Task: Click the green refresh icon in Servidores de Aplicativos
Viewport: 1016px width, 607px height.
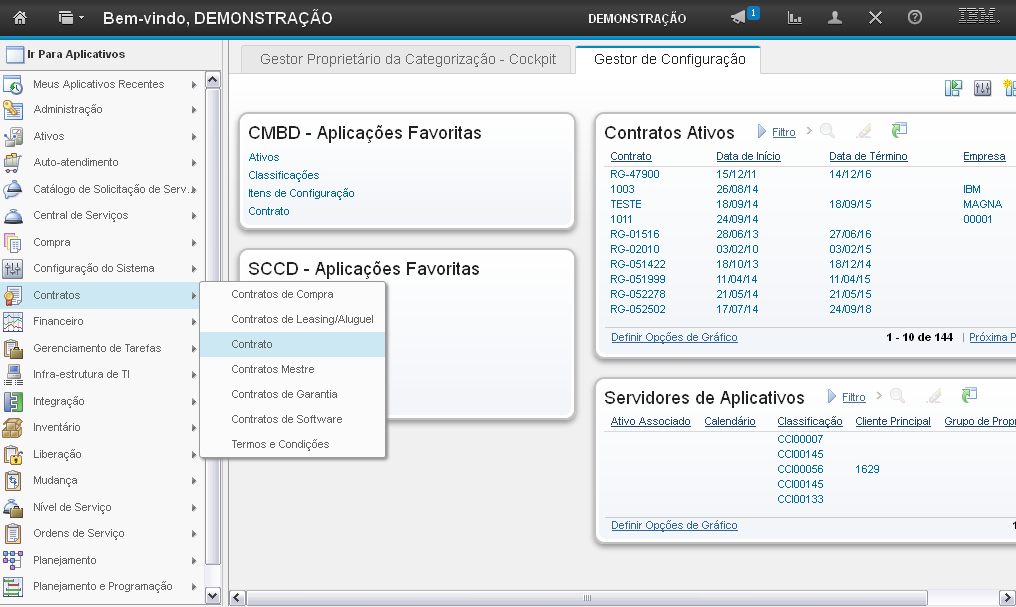Action: [969, 396]
